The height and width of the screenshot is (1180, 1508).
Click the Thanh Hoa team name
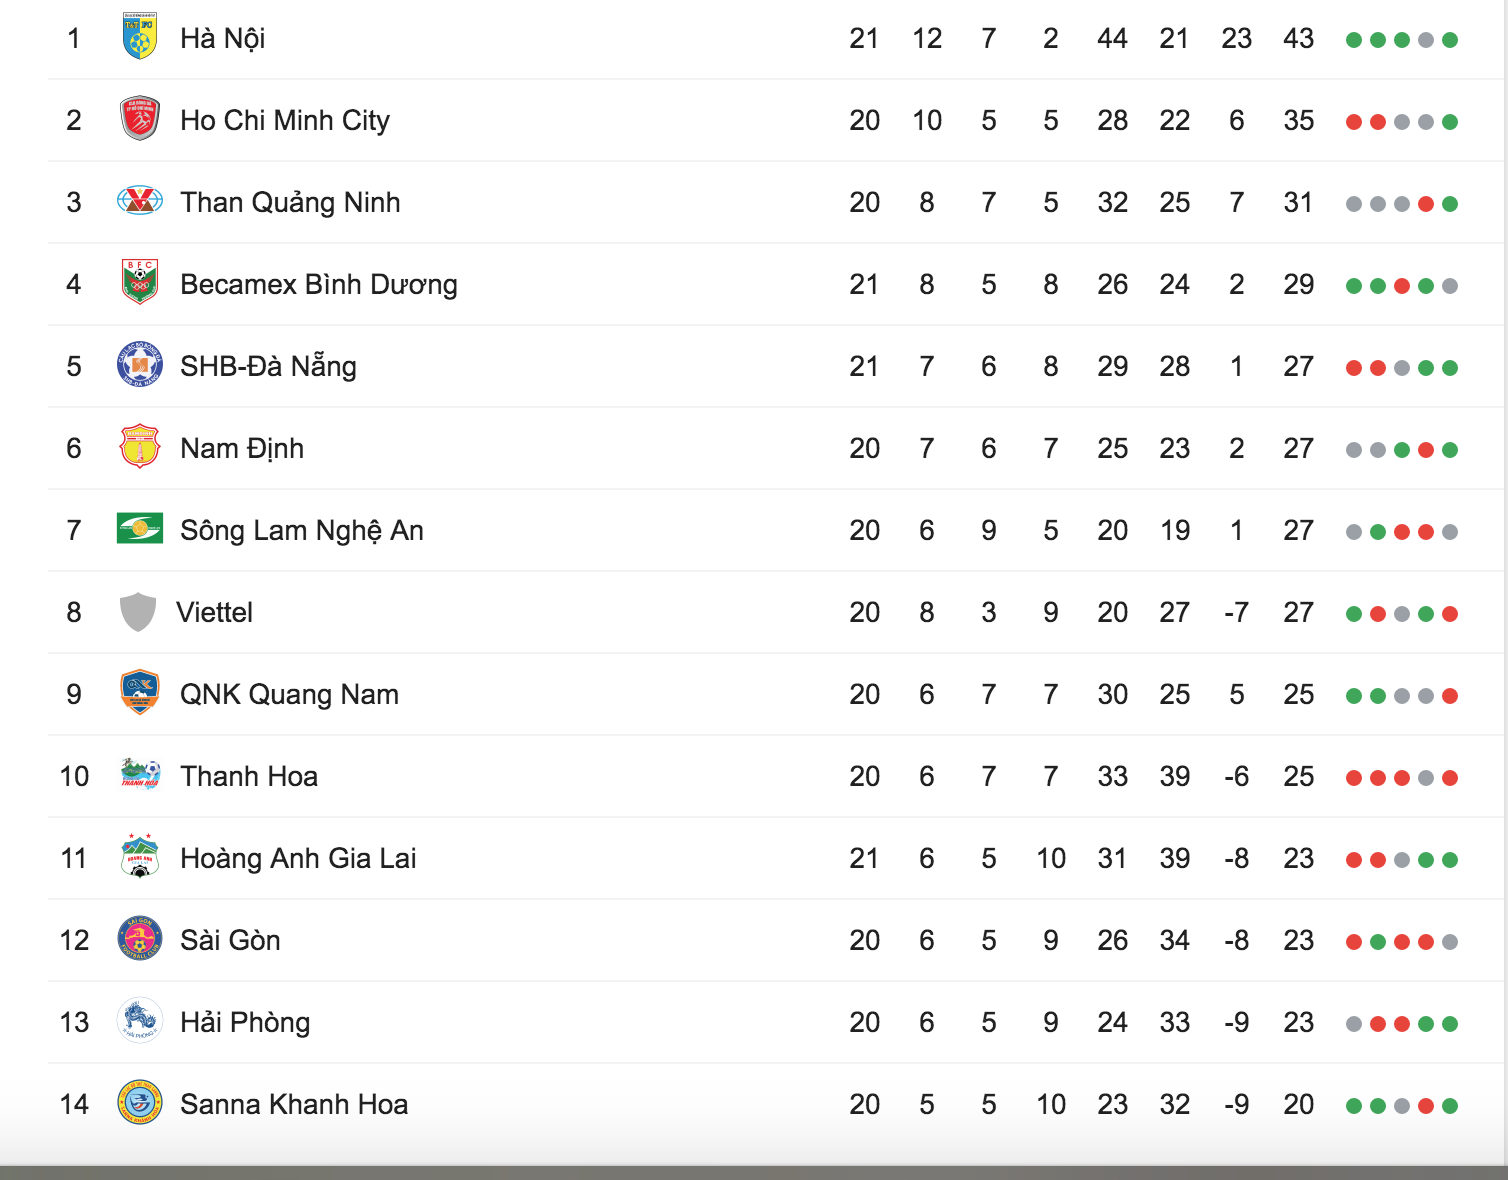click(x=249, y=776)
